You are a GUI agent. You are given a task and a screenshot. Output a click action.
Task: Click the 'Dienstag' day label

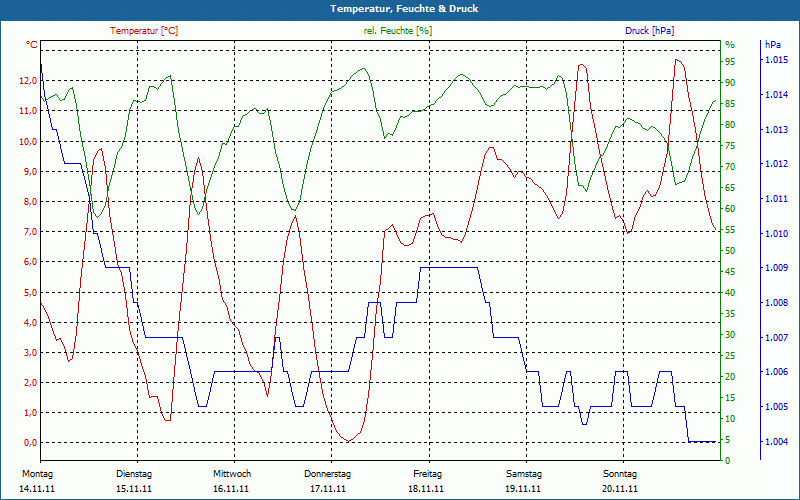(x=134, y=473)
